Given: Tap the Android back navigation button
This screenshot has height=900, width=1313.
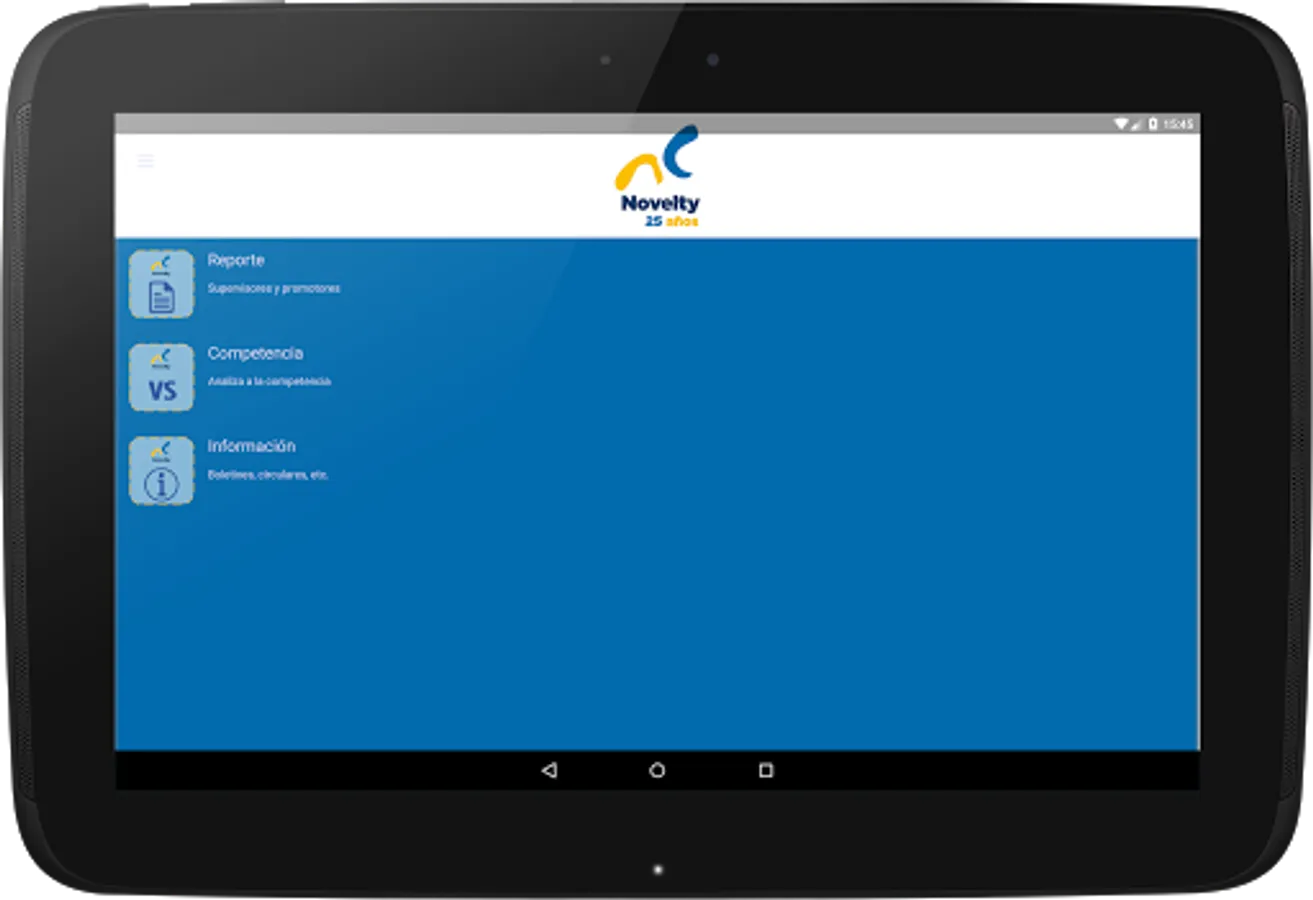Looking at the screenshot, I should click(x=548, y=771).
